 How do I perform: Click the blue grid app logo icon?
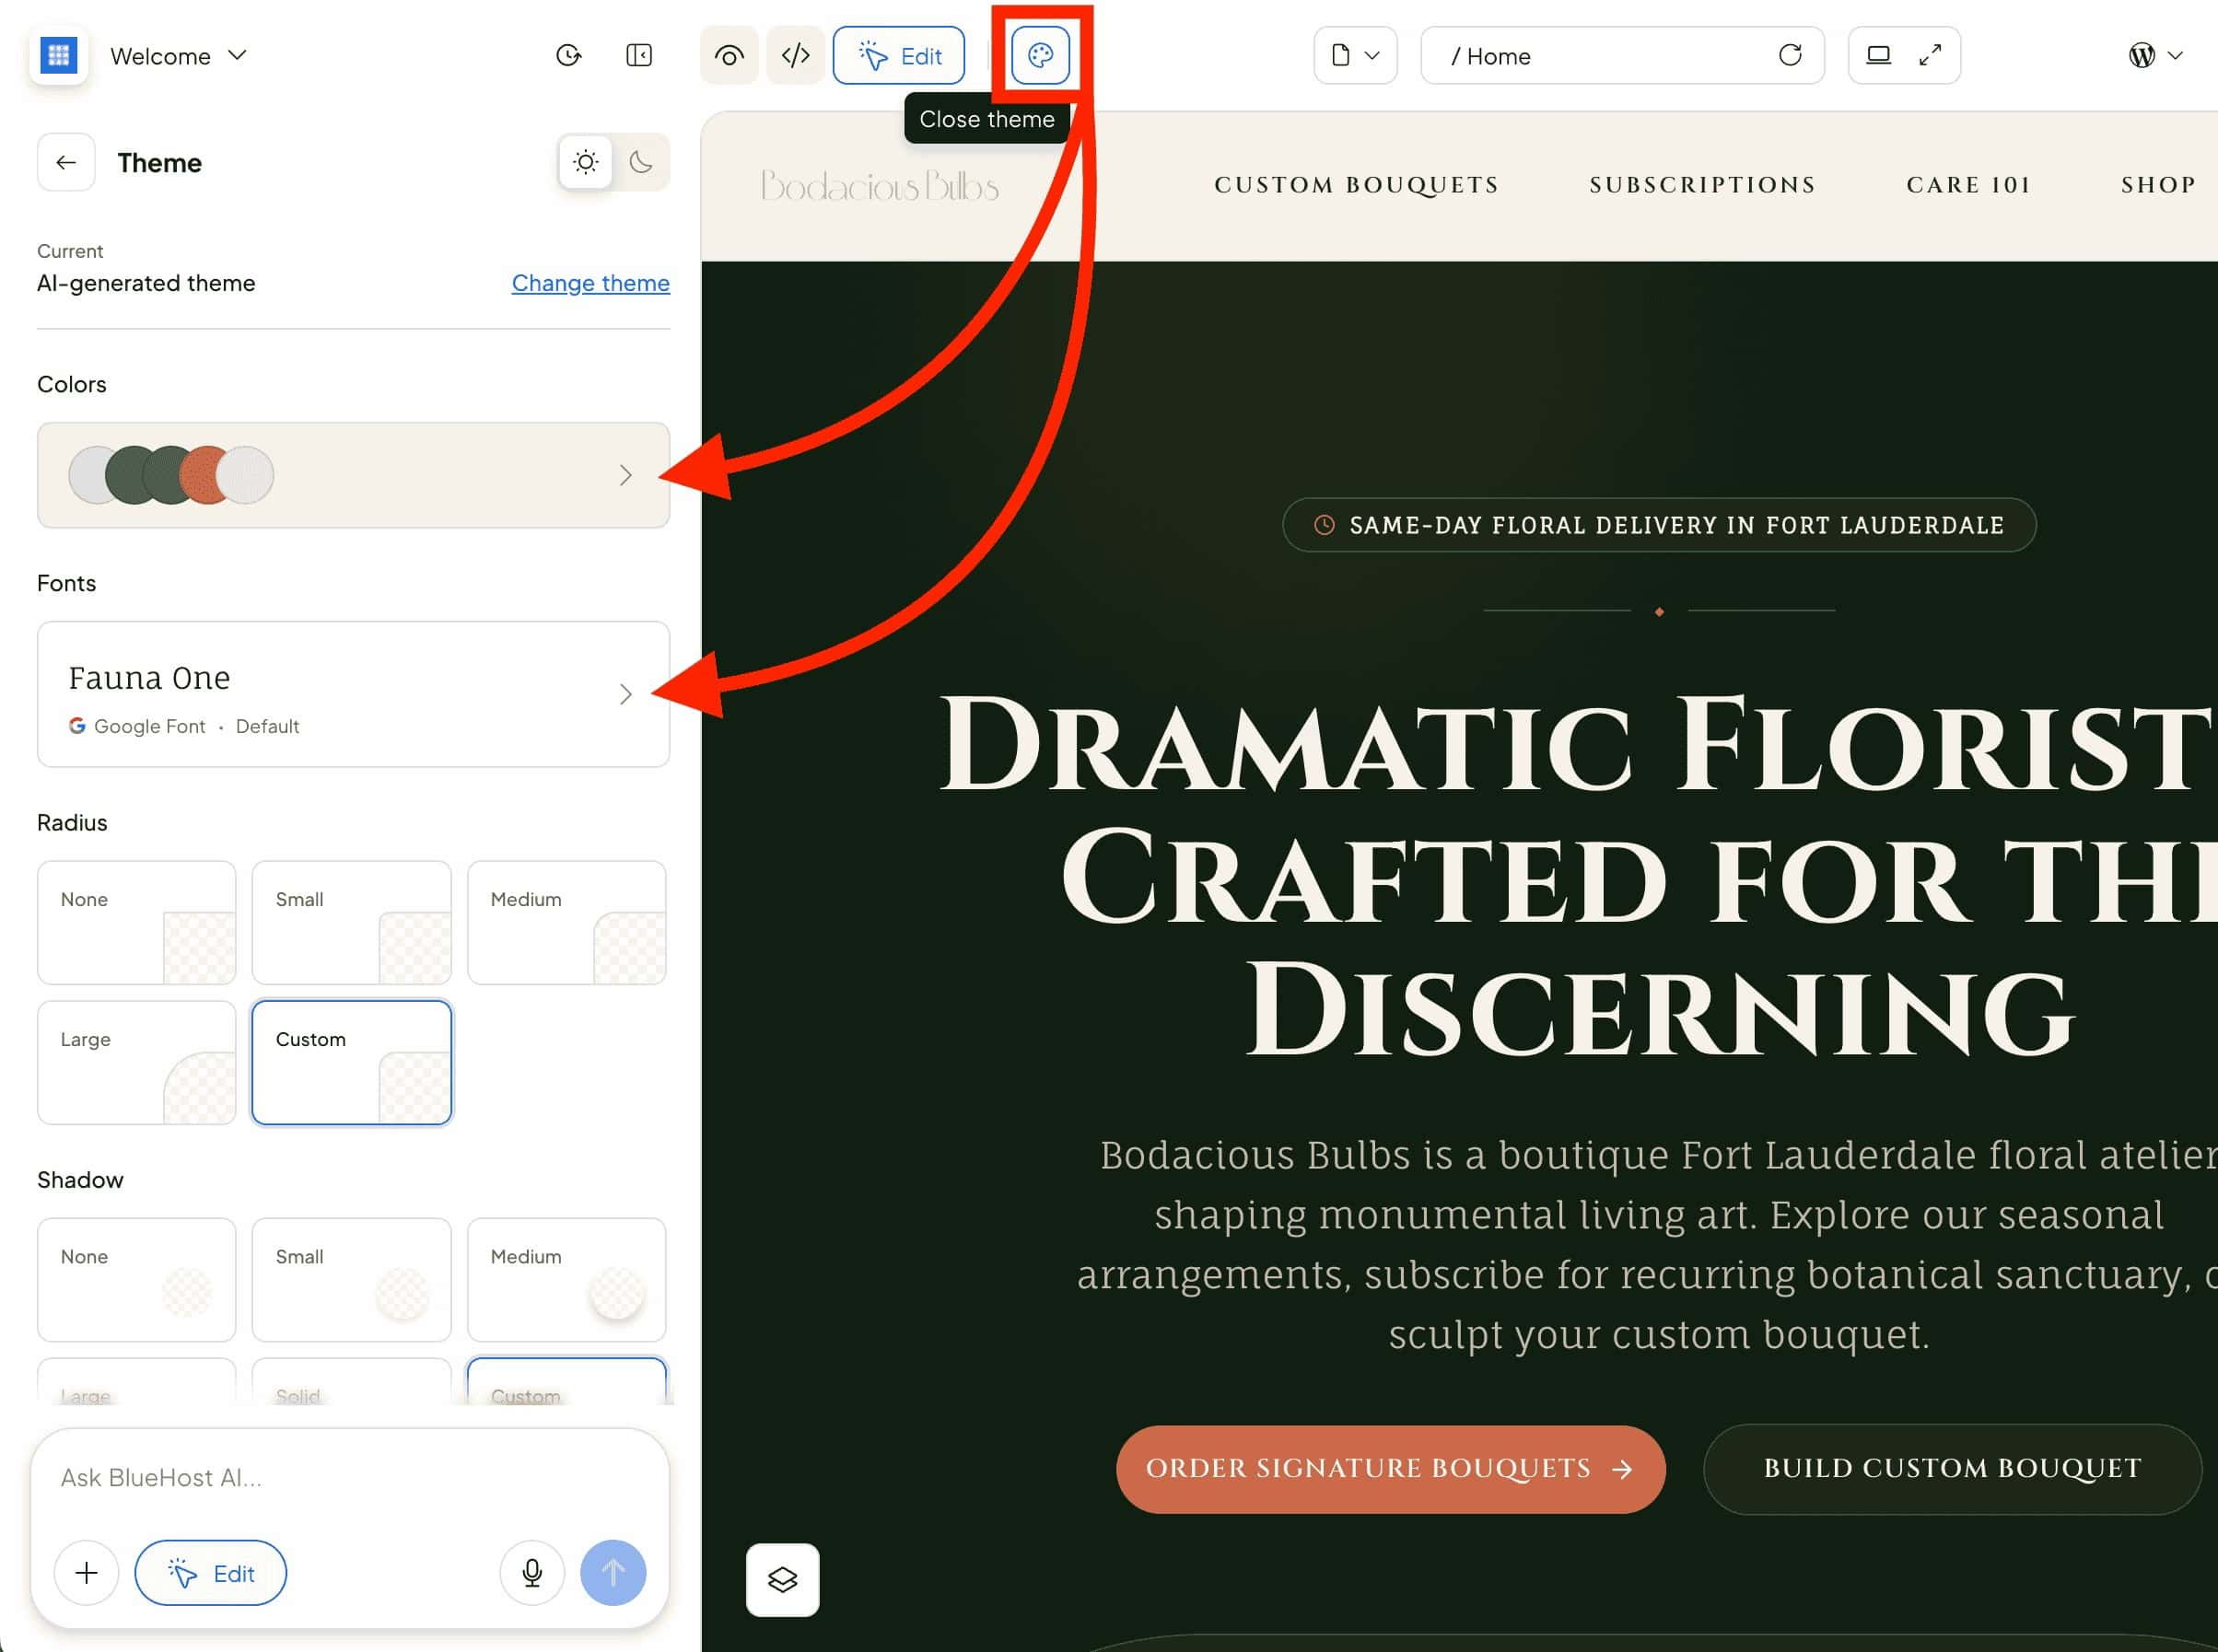pyautogui.click(x=58, y=55)
